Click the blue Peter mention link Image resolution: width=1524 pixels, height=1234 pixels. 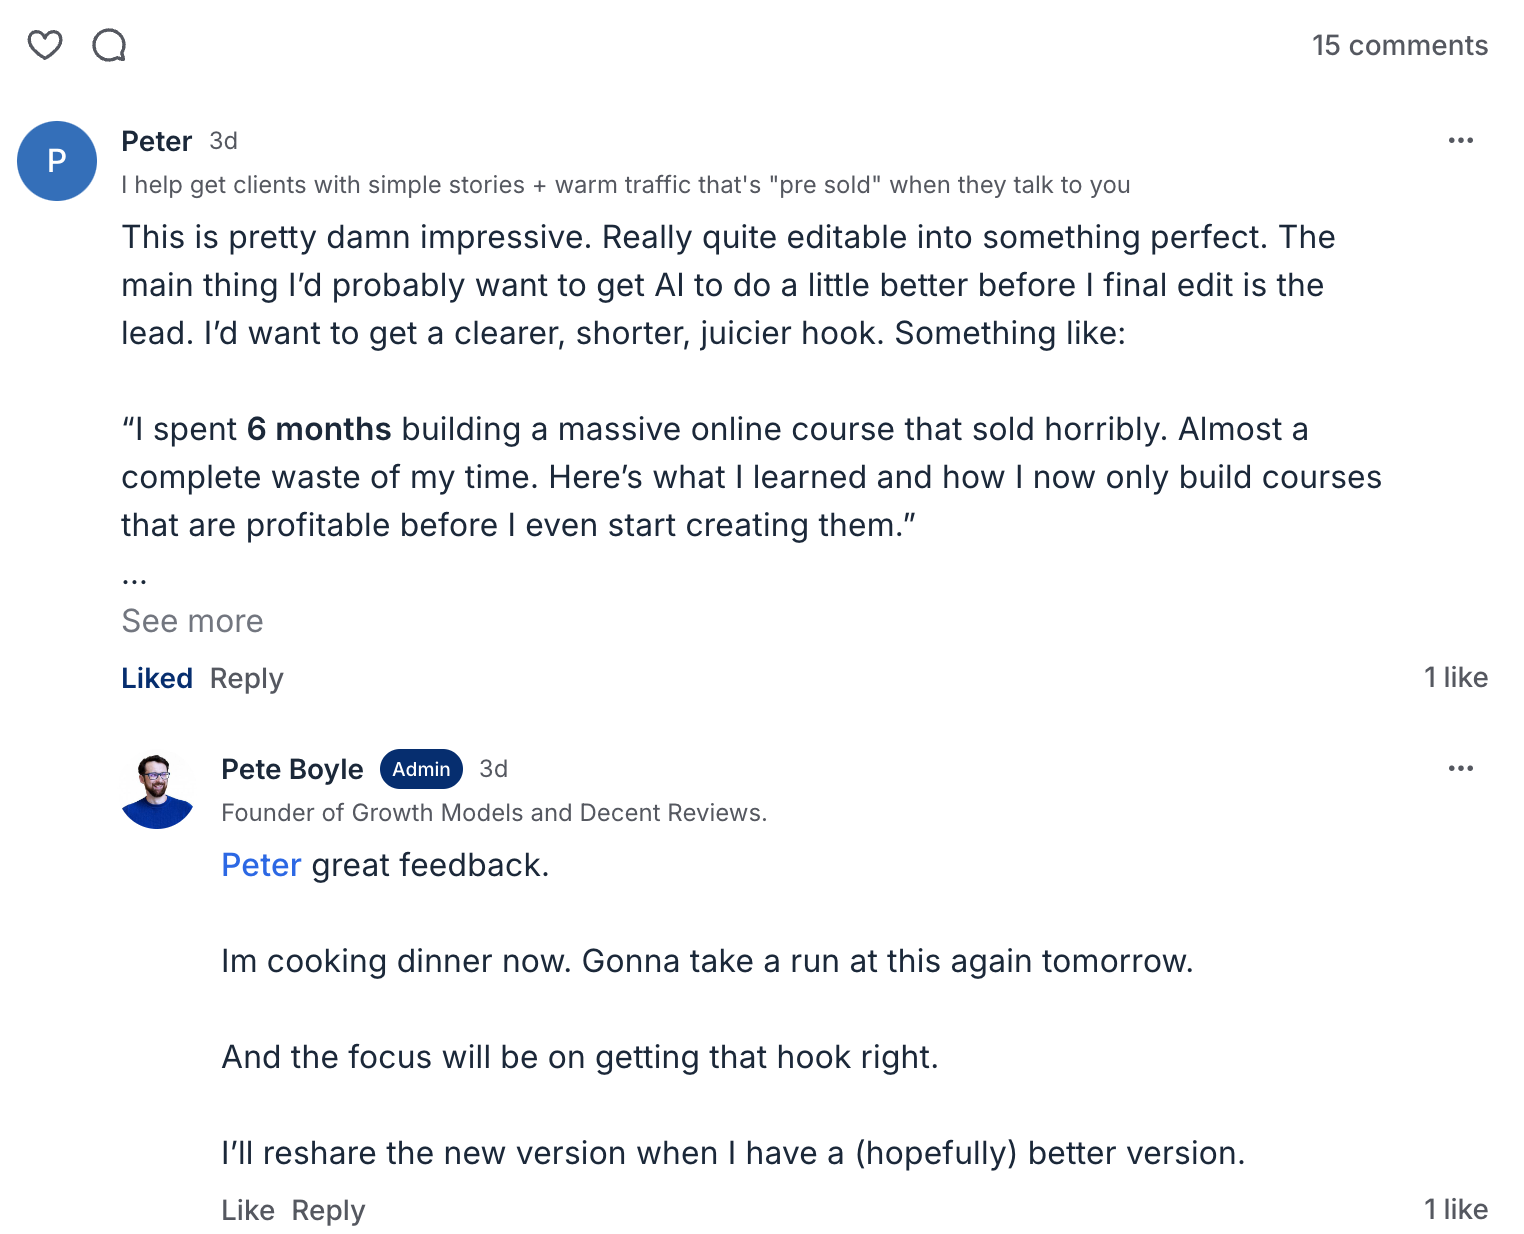261,865
